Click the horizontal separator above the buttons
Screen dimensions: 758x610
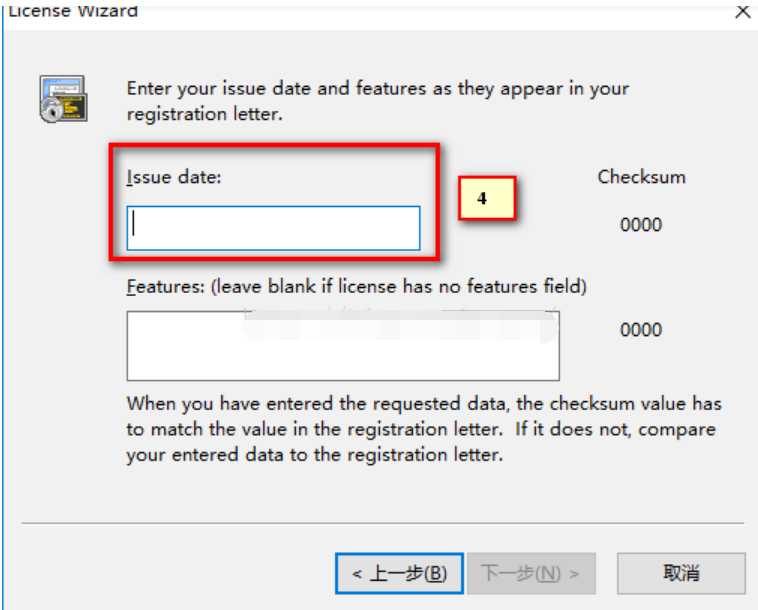pos(383,522)
